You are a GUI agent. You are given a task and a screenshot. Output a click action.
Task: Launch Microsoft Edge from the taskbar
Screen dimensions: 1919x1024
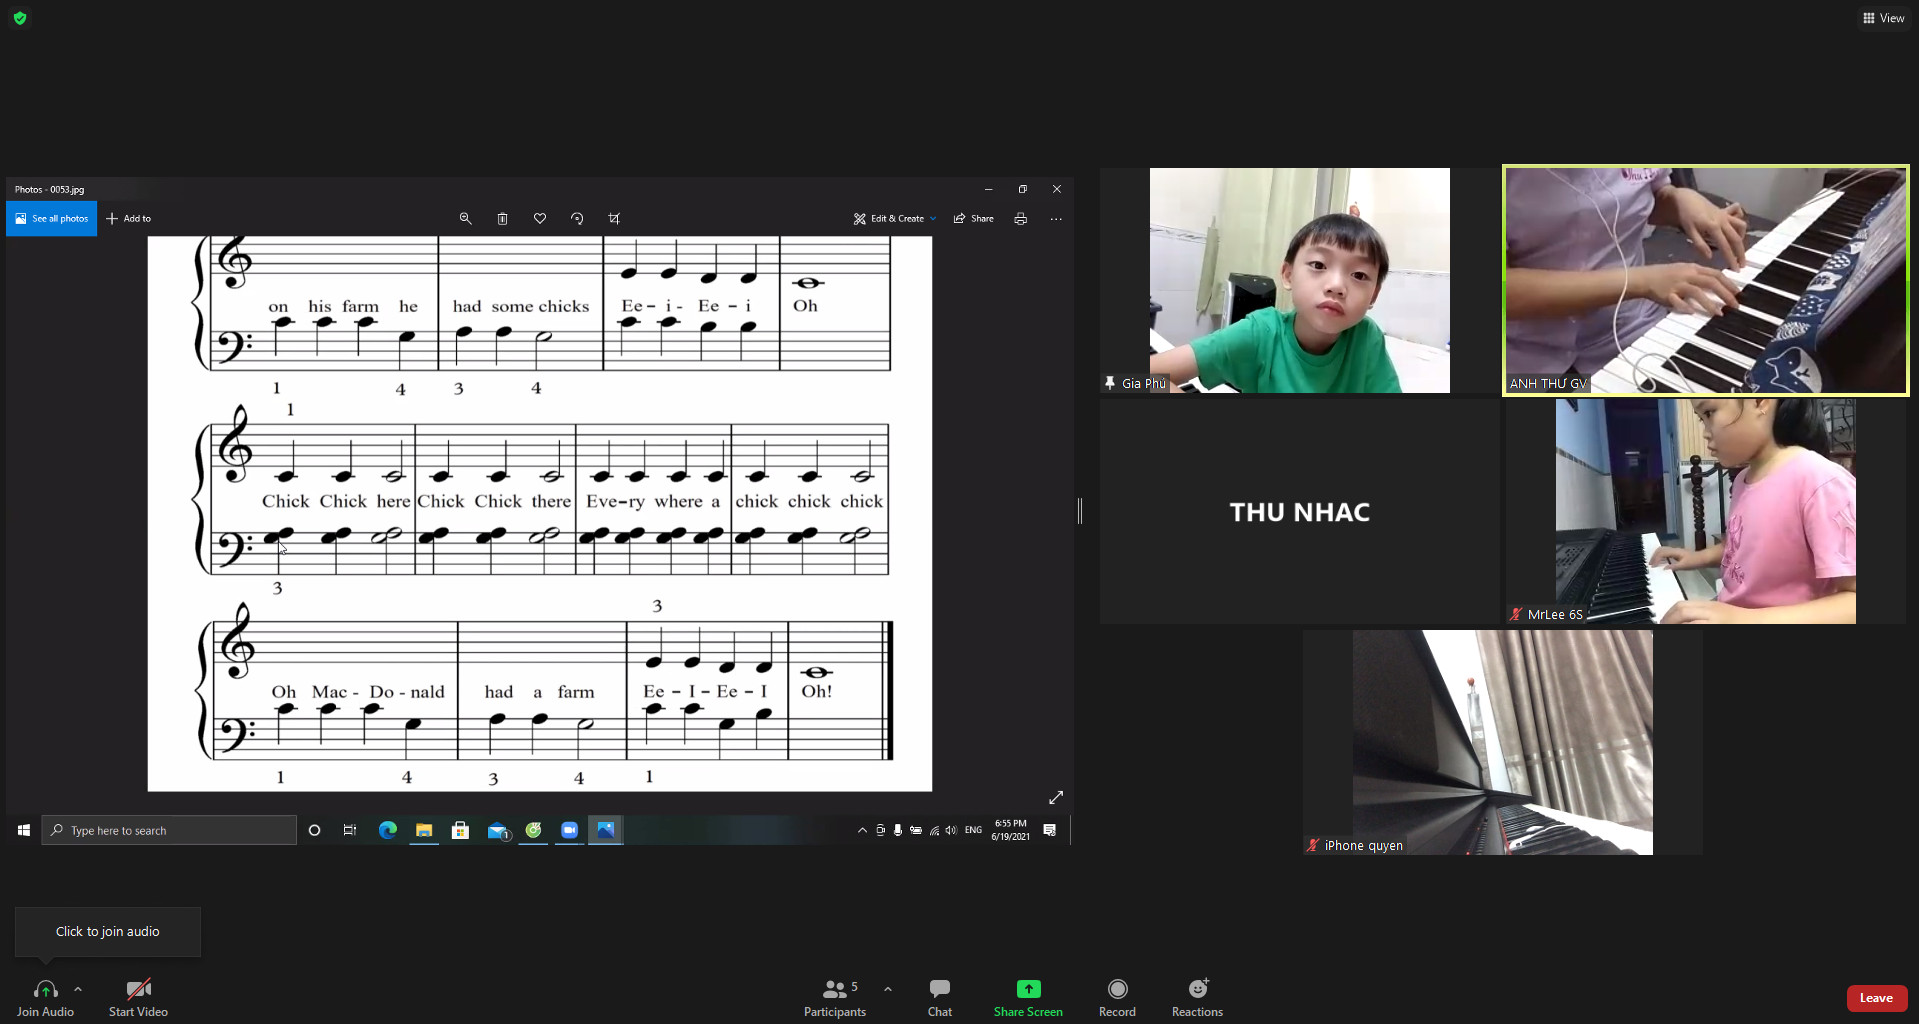click(387, 830)
